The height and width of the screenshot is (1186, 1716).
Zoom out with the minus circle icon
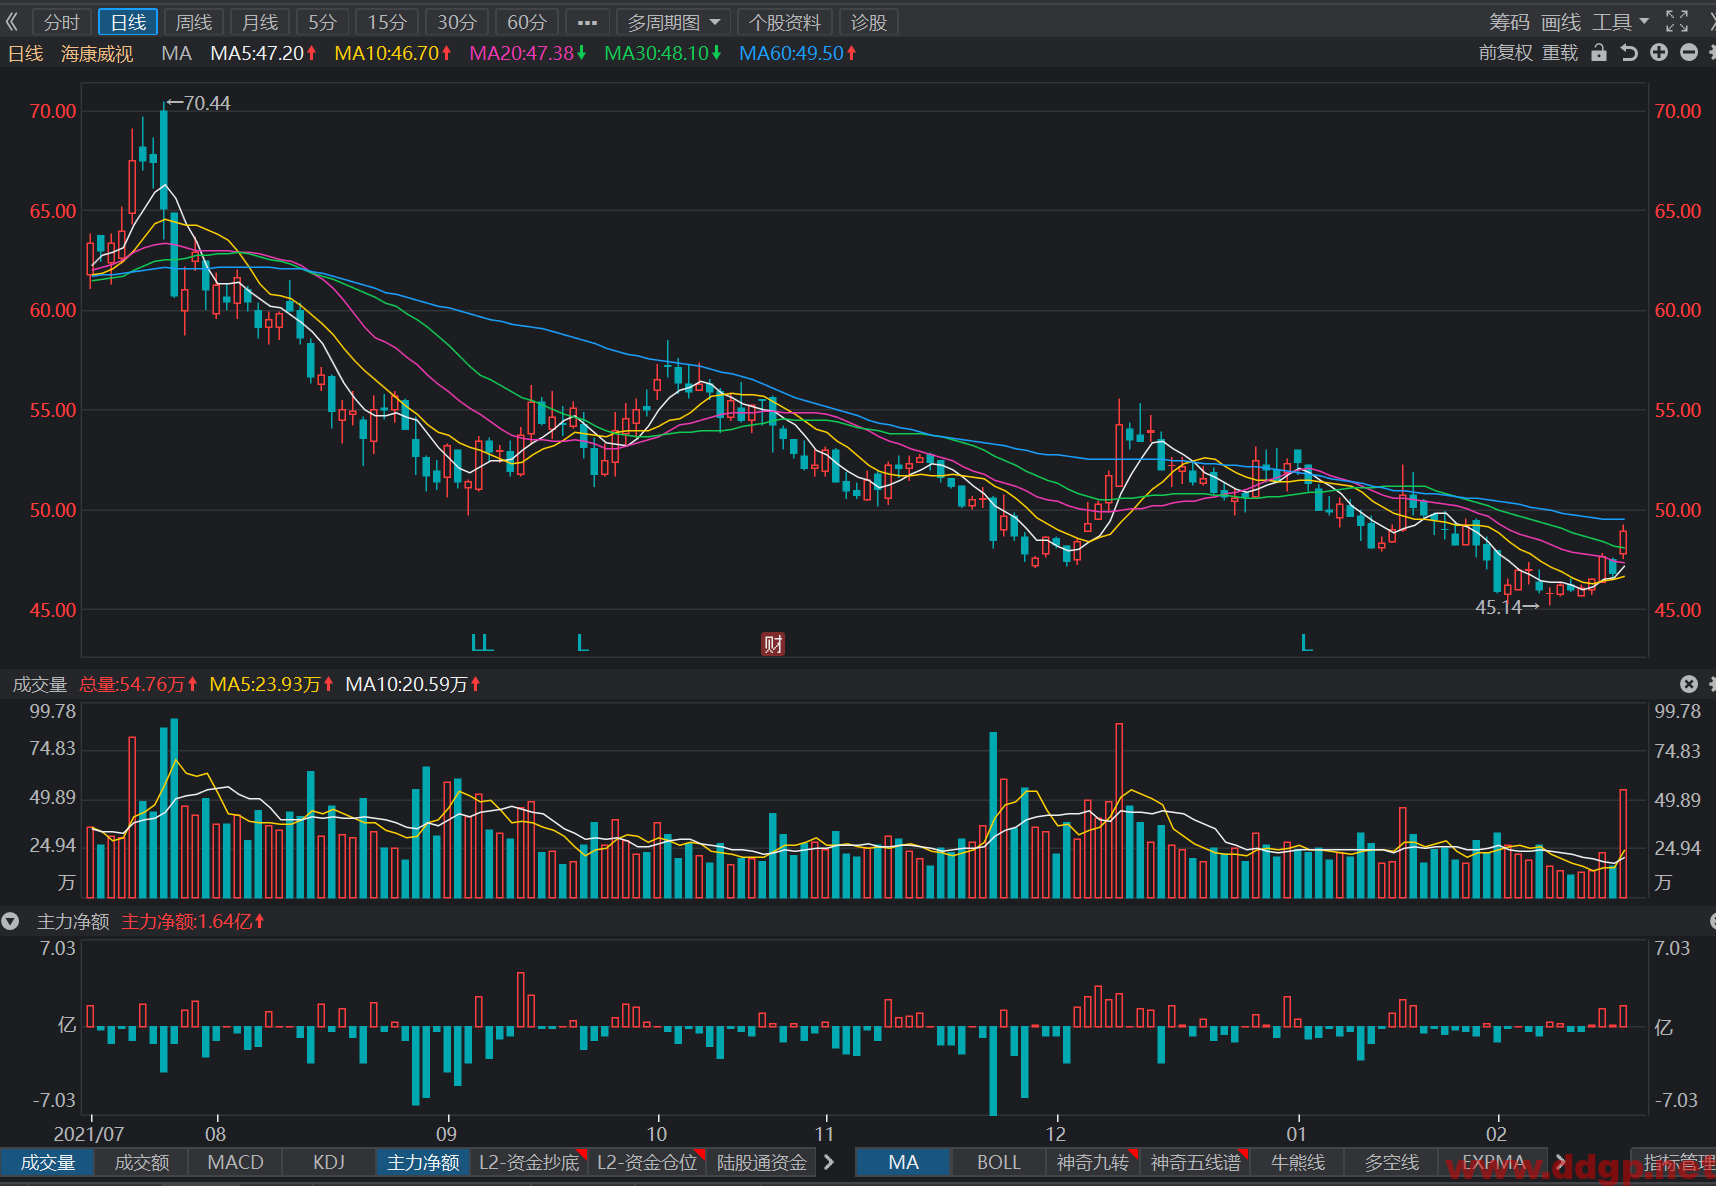1689,53
